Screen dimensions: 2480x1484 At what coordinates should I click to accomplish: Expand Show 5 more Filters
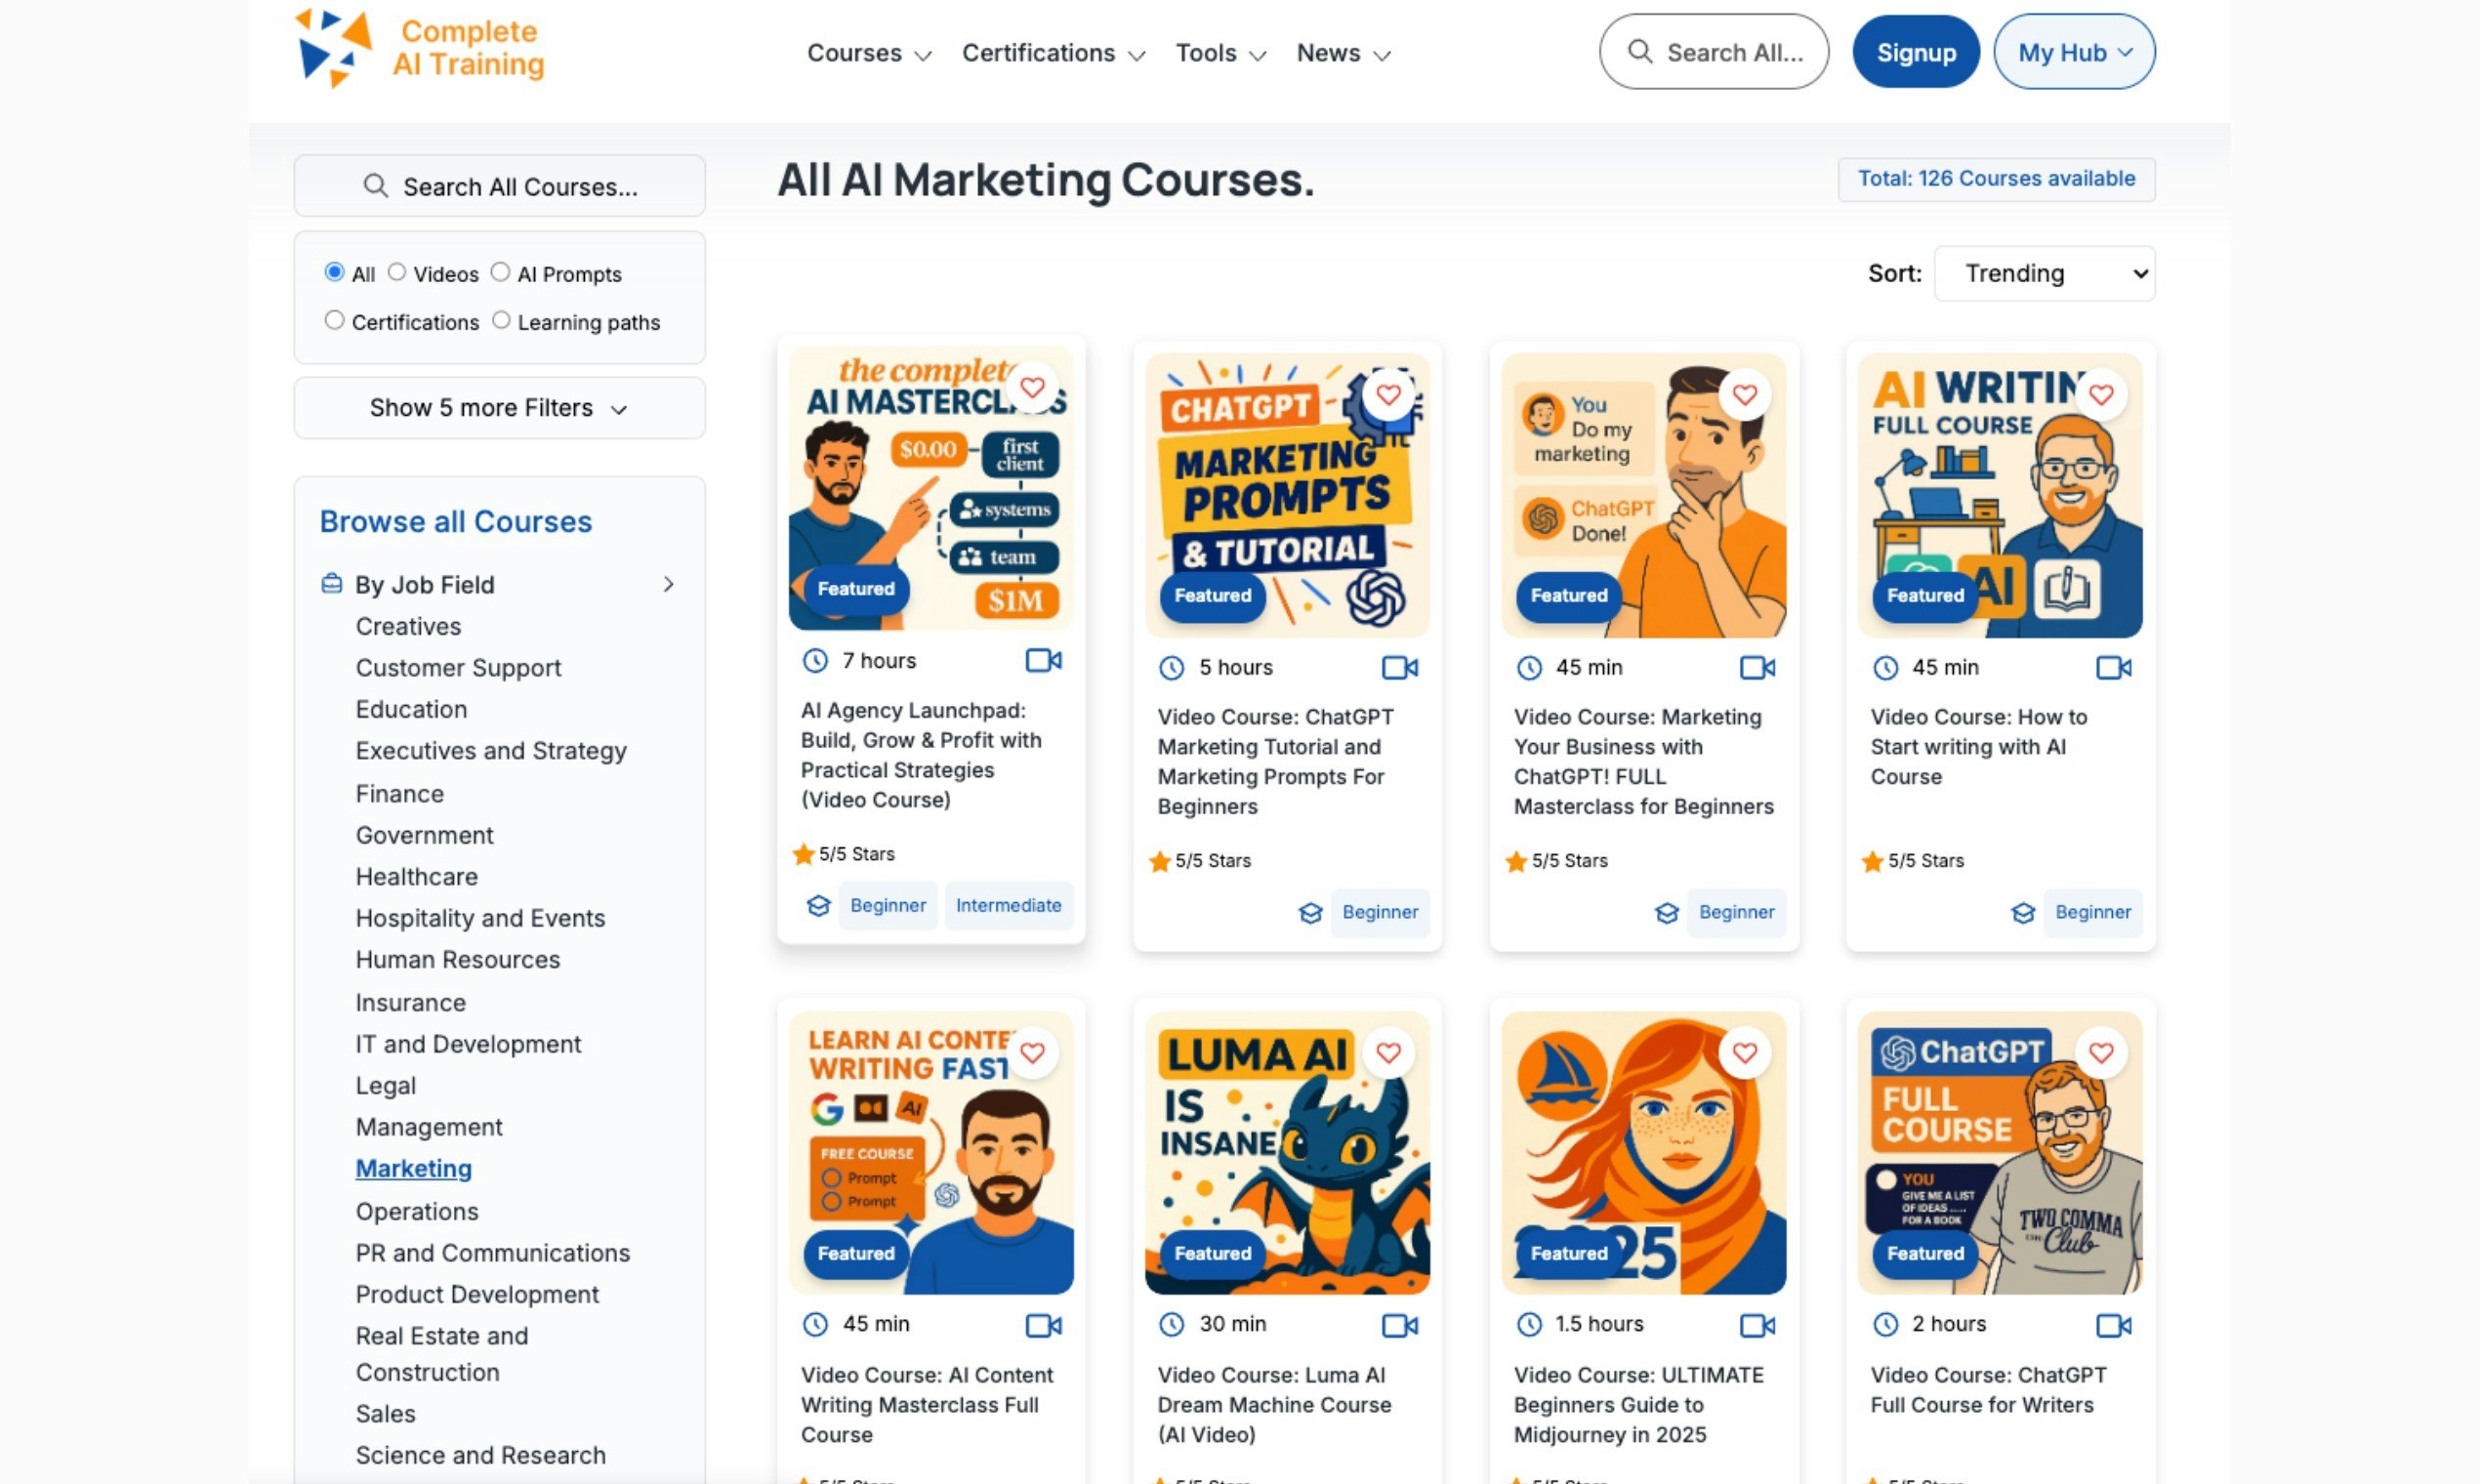click(x=499, y=407)
